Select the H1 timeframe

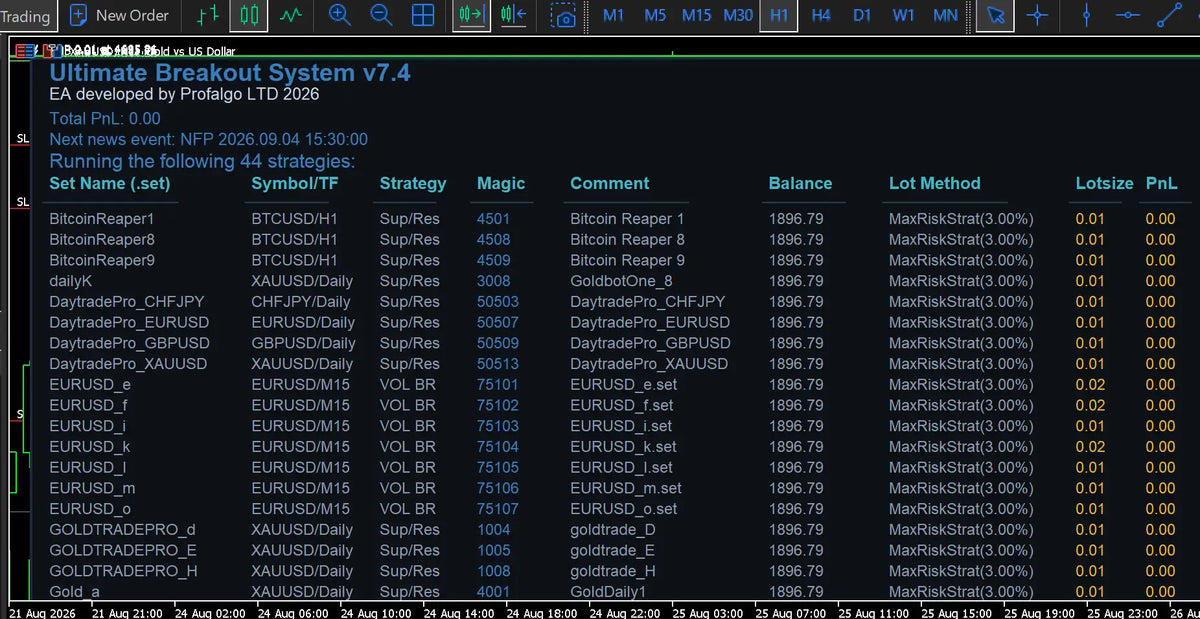pyautogui.click(x=780, y=15)
